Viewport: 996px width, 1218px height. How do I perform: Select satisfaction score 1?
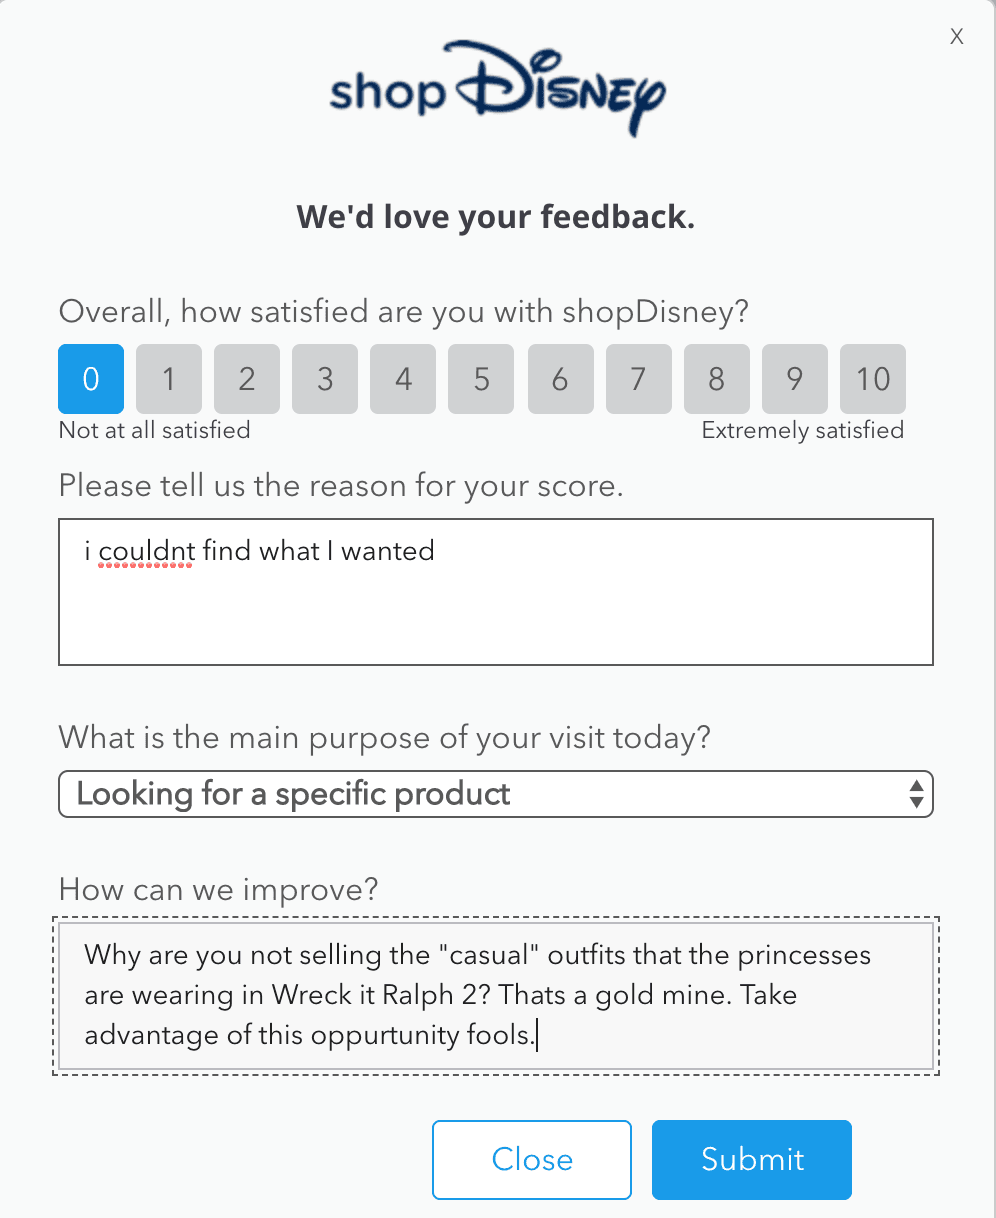click(x=169, y=379)
